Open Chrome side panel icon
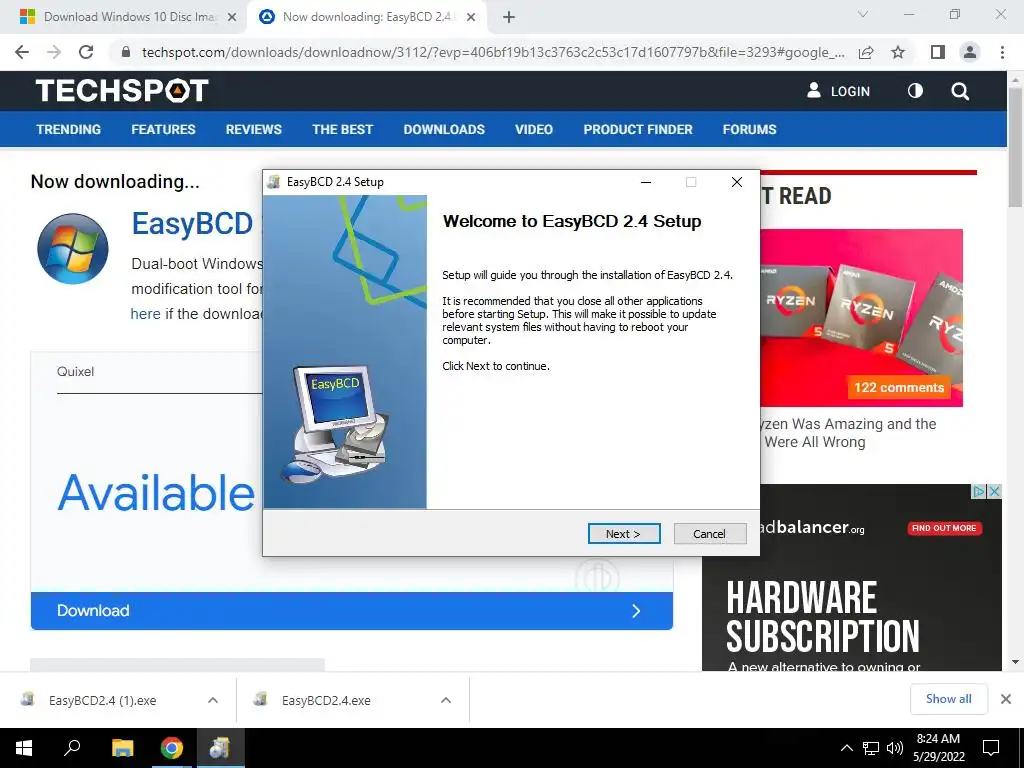The width and height of the screenshot is (1024, 768). coord(937,52)
